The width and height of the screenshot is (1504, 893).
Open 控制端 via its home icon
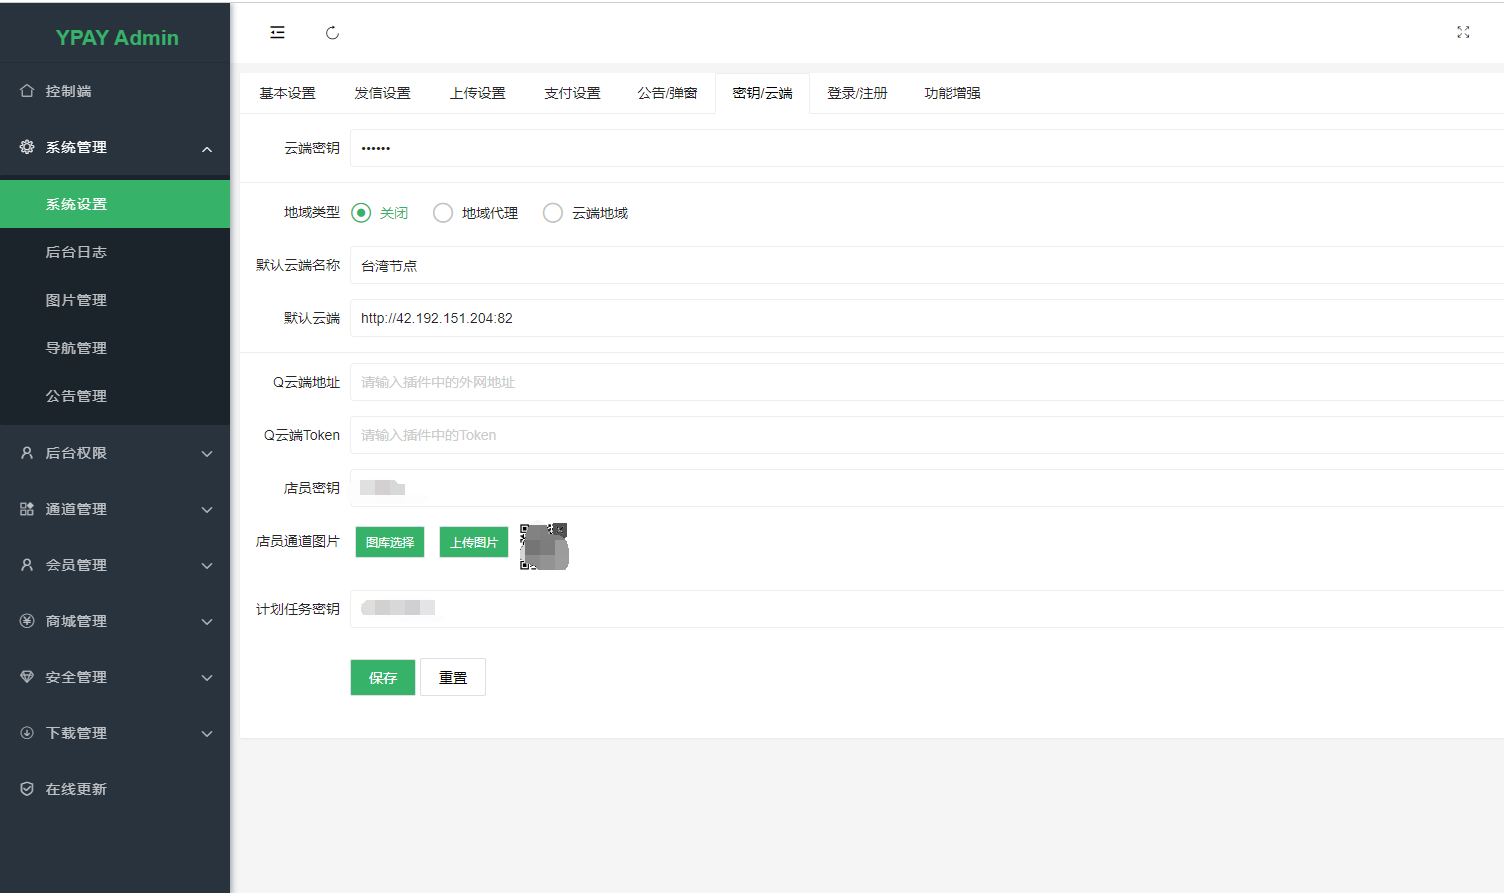click(x=27, y=90)
